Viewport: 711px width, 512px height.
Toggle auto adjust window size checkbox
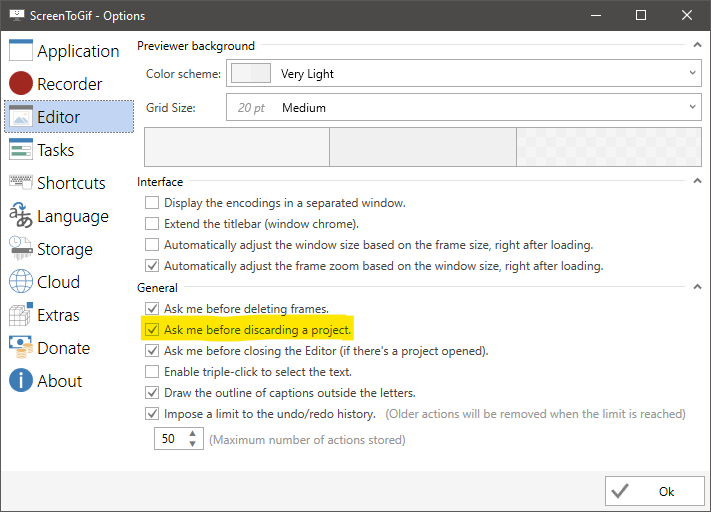[152, 244]
